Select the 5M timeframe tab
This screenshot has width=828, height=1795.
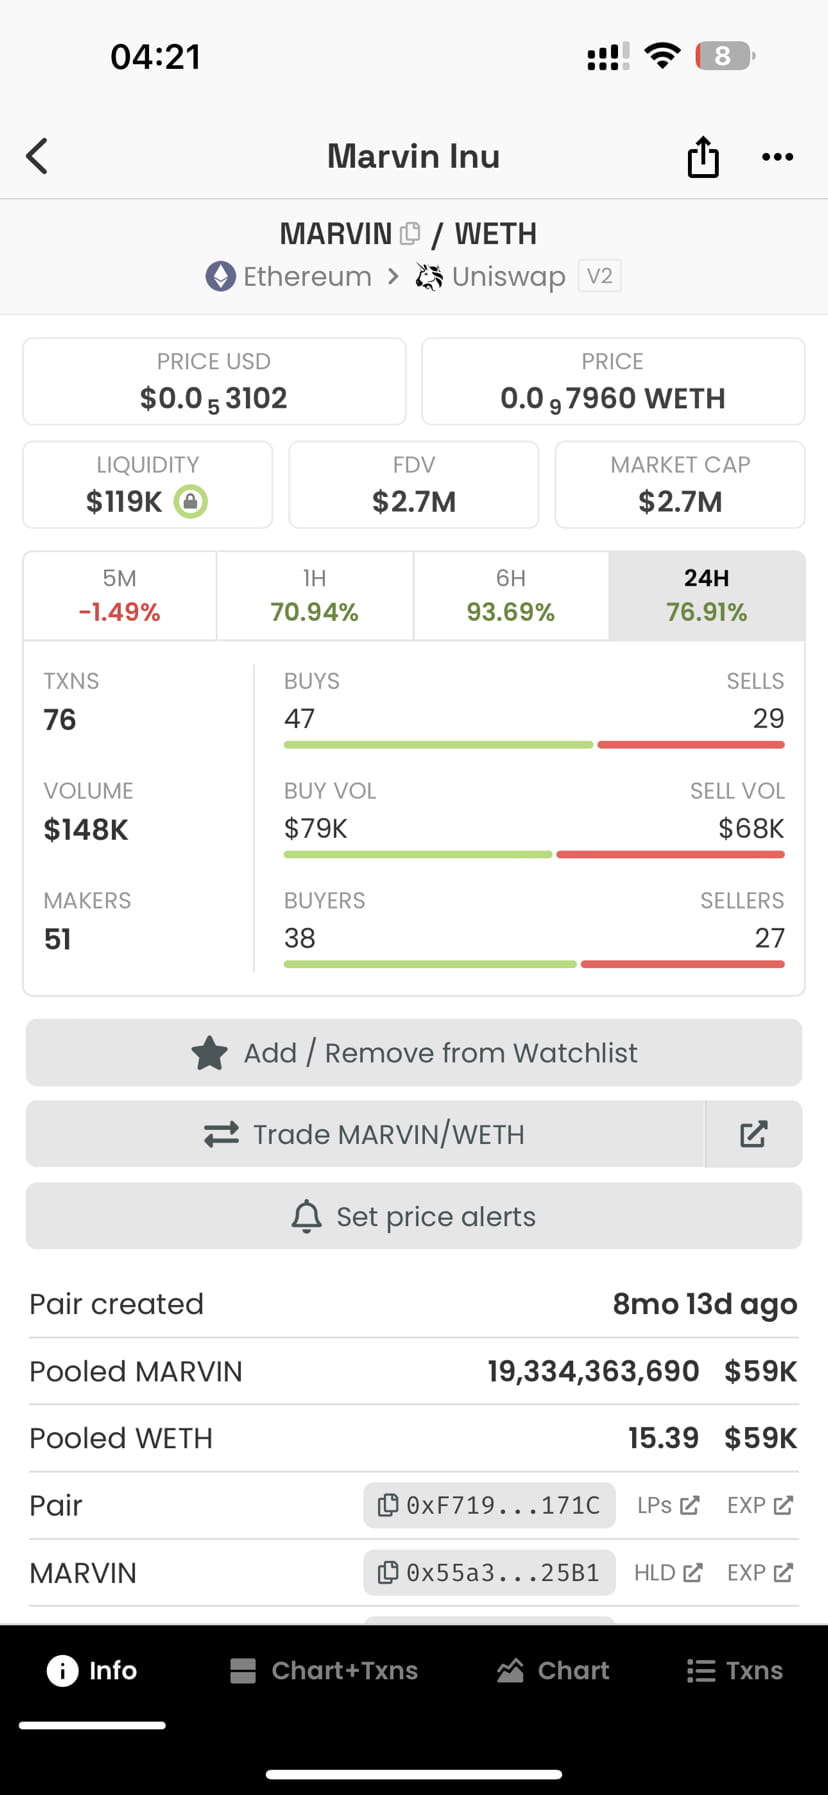pyautogui.click(x=120, y=596)
